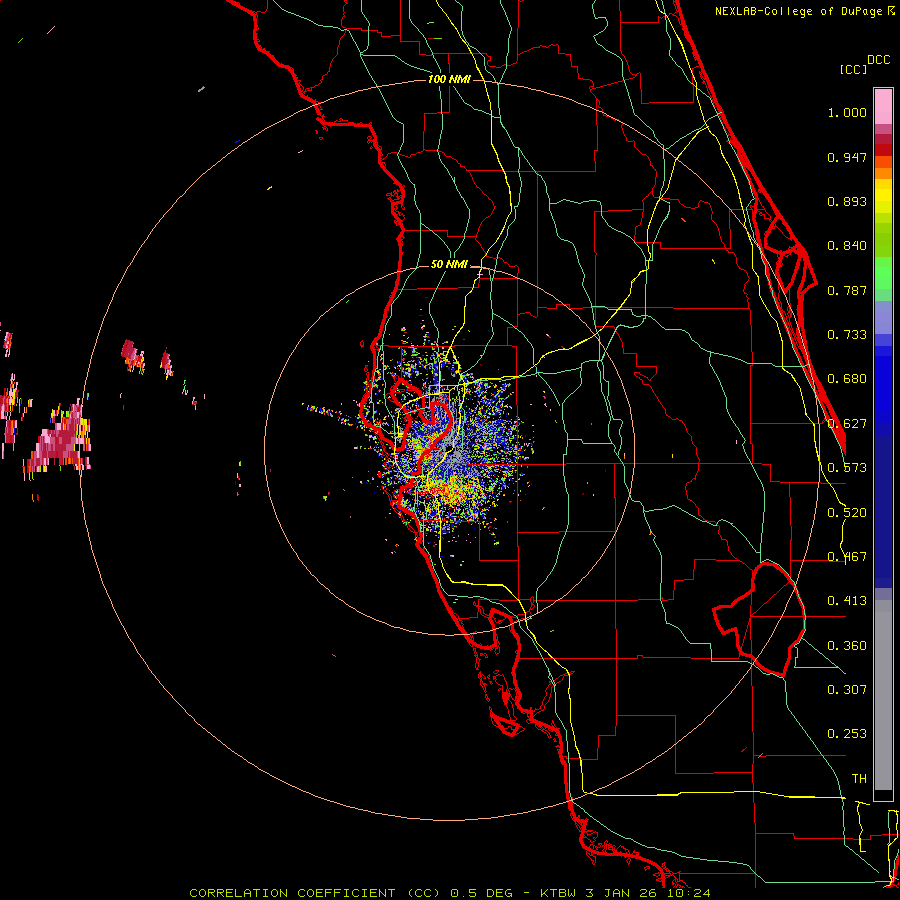Click the Correlation Coefficient footer caption
The width and height of the screenshot is (900, 900).
point(450,893)
